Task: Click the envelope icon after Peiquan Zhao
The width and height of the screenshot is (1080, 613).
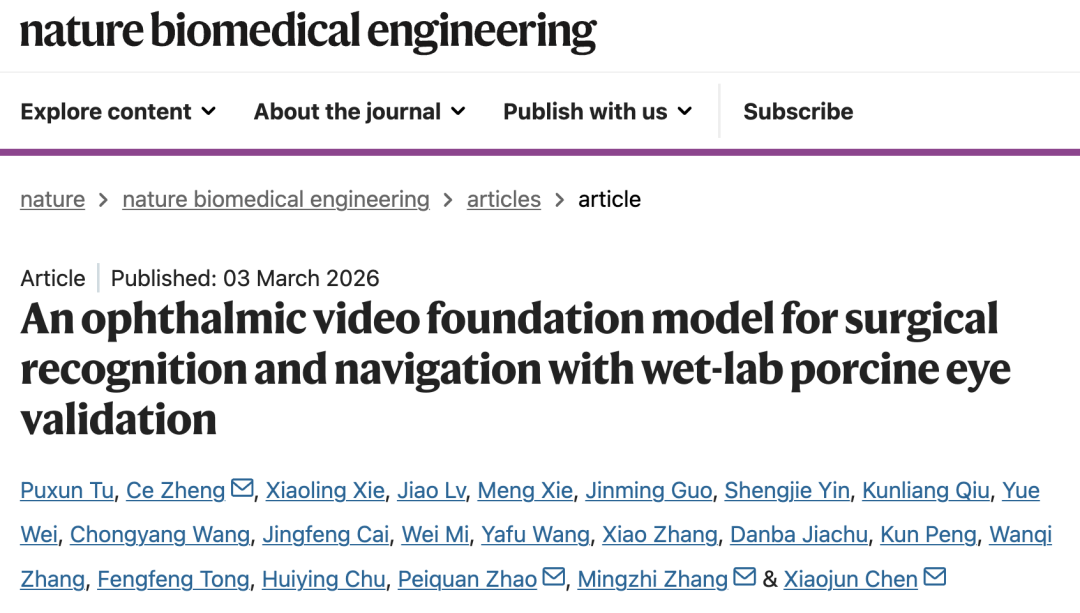Action: click(553, 577)
